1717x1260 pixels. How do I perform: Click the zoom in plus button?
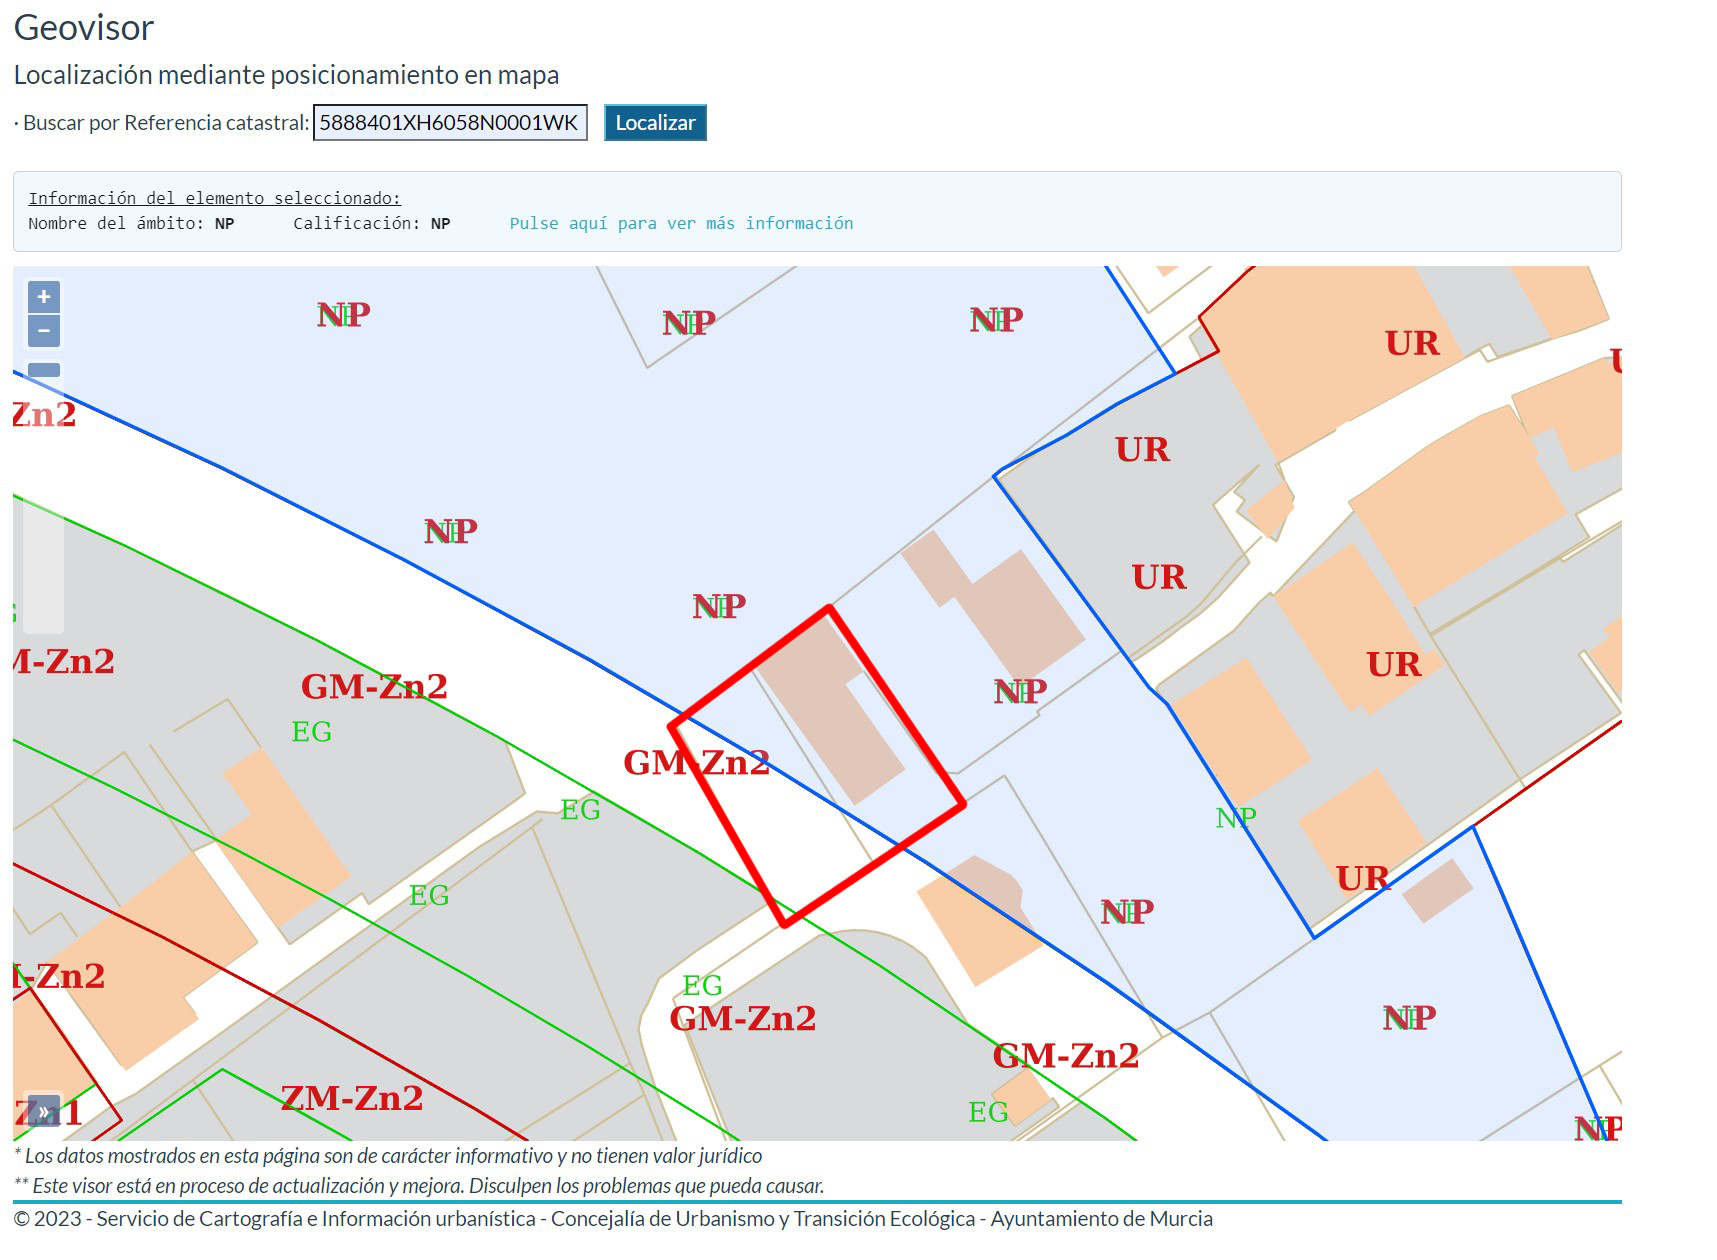(x=44, y=297)
